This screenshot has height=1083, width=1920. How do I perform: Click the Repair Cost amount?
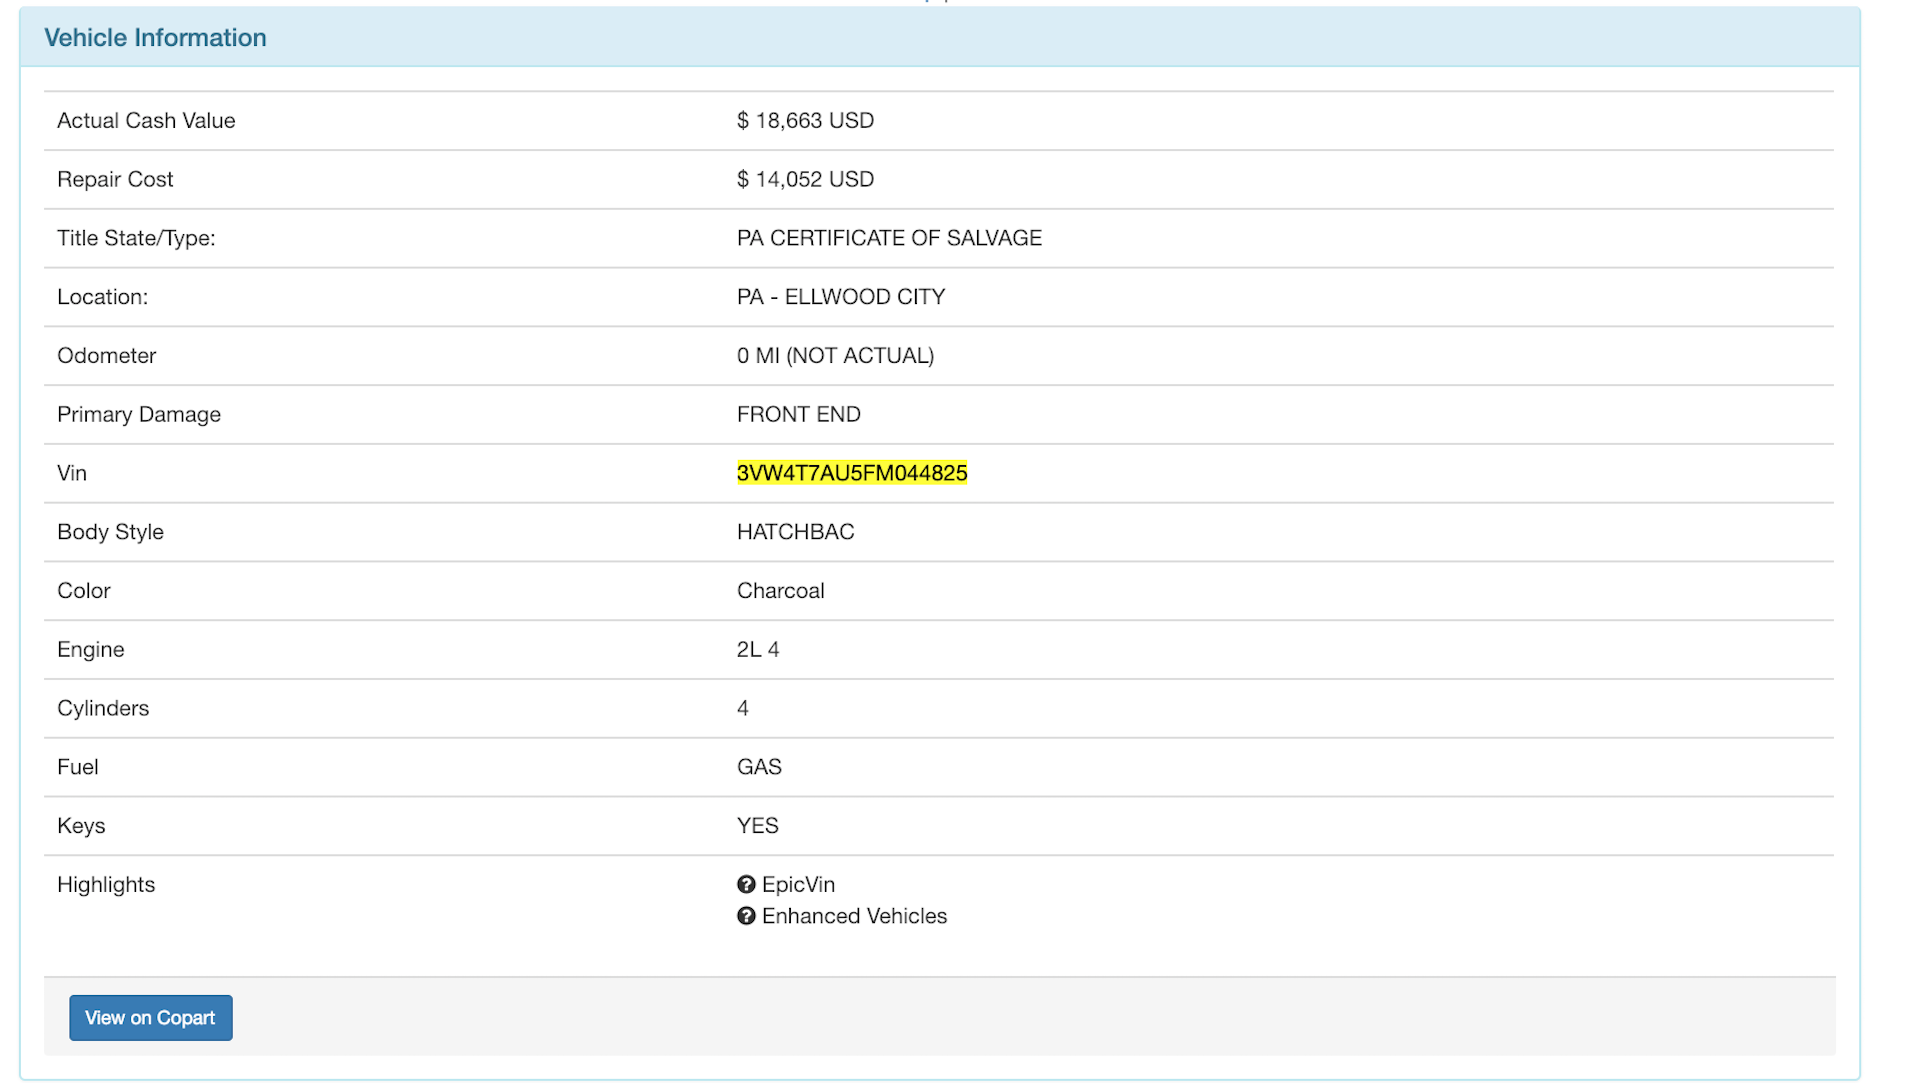pyautogui.click(x=805, y=180)
